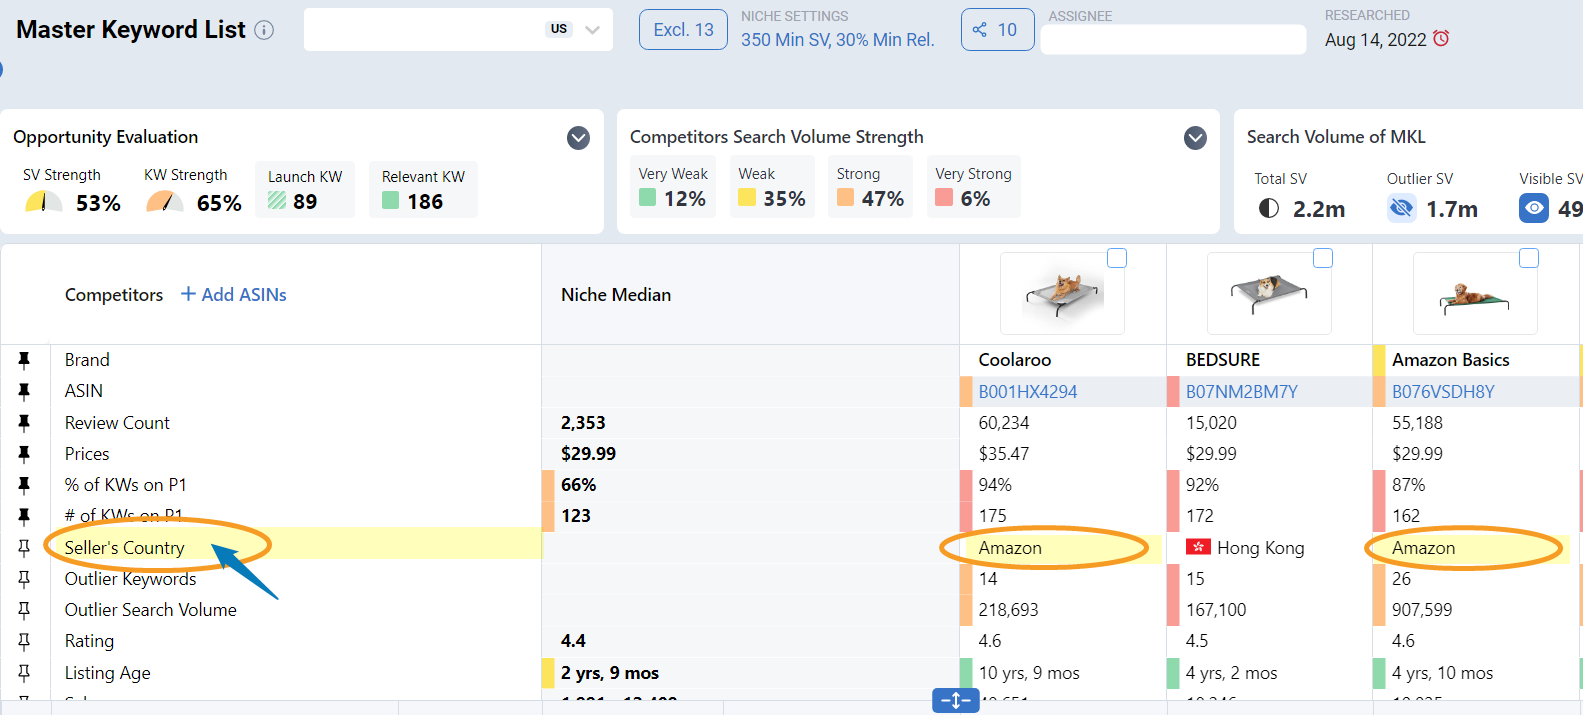The height and width of the screenshot is (715, 1583).
Task: Click the researched date Aug 14, 2022
Action: [1376, 40]
